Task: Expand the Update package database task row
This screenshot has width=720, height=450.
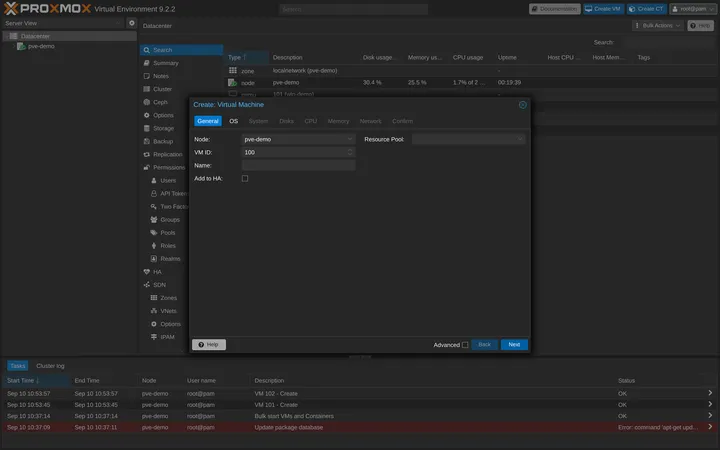Action: click(710, 427)
